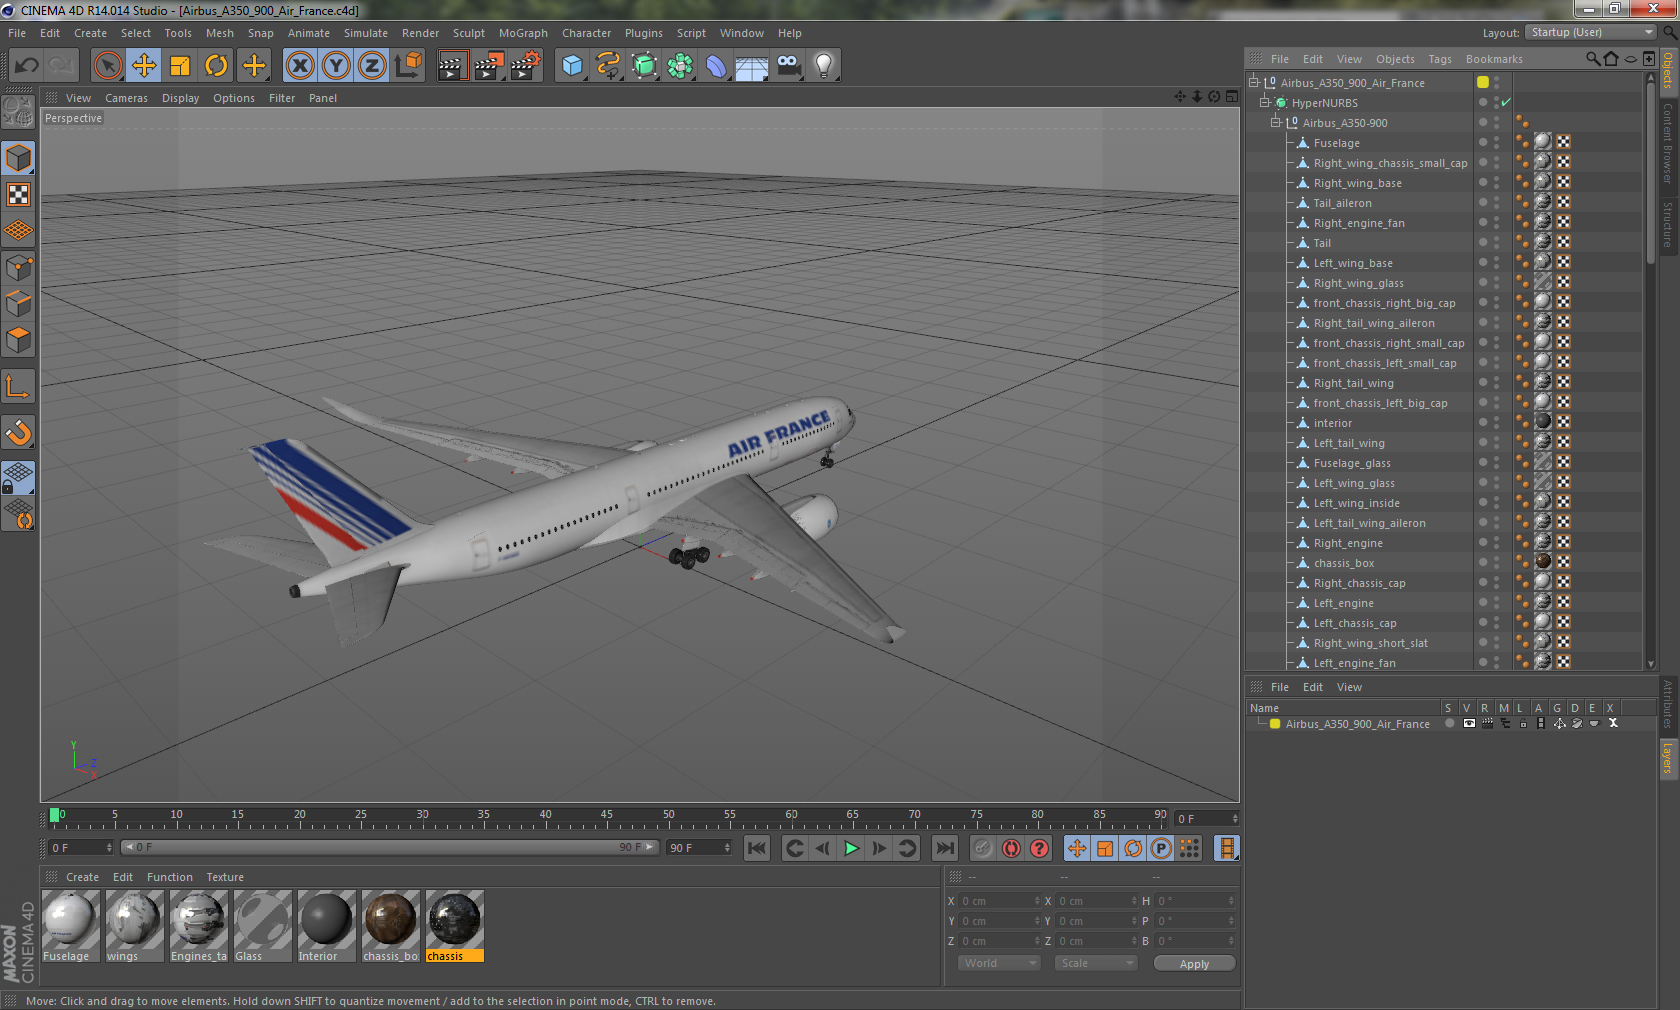Click the Apply button
Viewport: 1680px width, 1010px height.
pos(1194,964)
